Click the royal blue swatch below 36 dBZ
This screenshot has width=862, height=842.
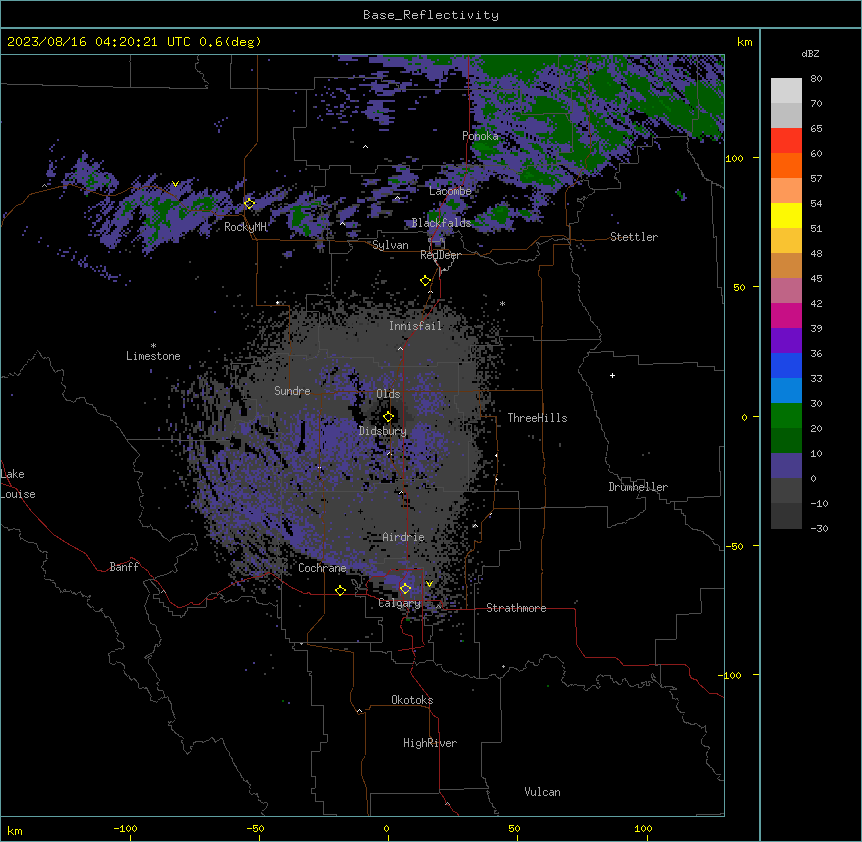click(x=786, y=365)
